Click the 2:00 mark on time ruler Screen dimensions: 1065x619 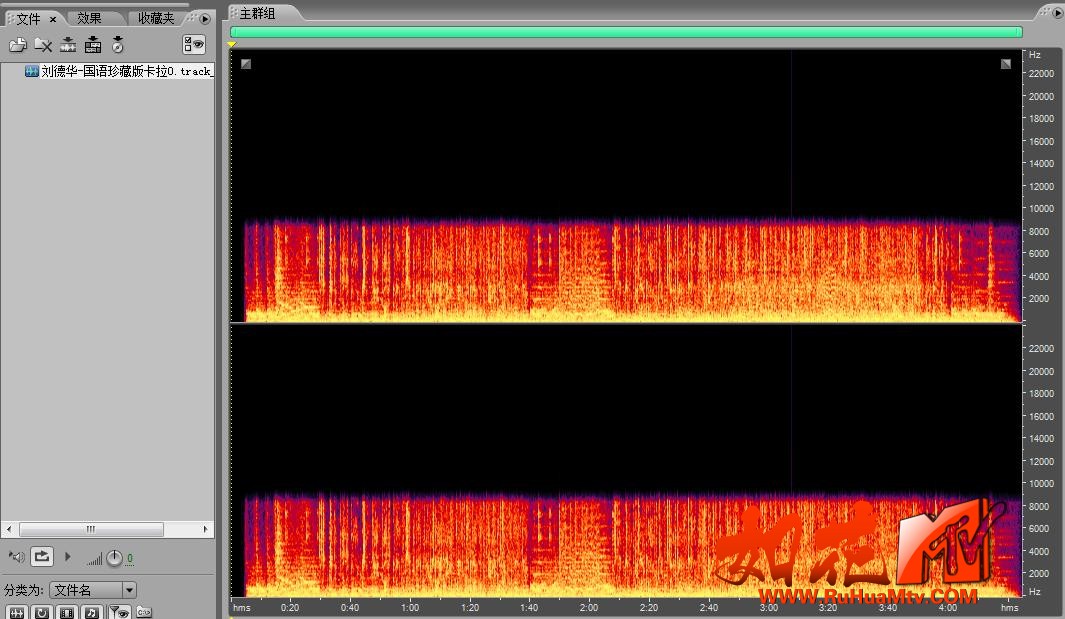click(589, 607)
